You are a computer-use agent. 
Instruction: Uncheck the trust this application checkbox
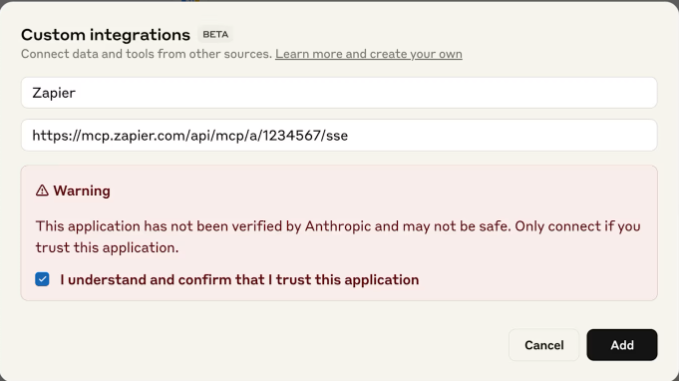[x=42, y=279]
